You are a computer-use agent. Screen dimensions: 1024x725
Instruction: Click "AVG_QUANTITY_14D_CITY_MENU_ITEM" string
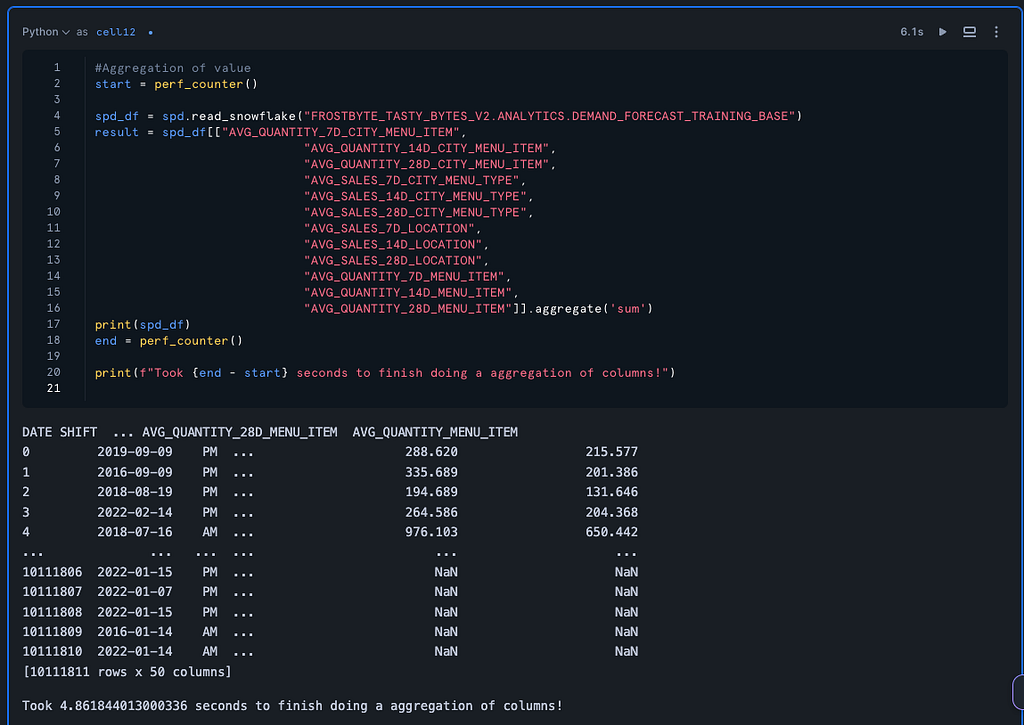(426, 148)
